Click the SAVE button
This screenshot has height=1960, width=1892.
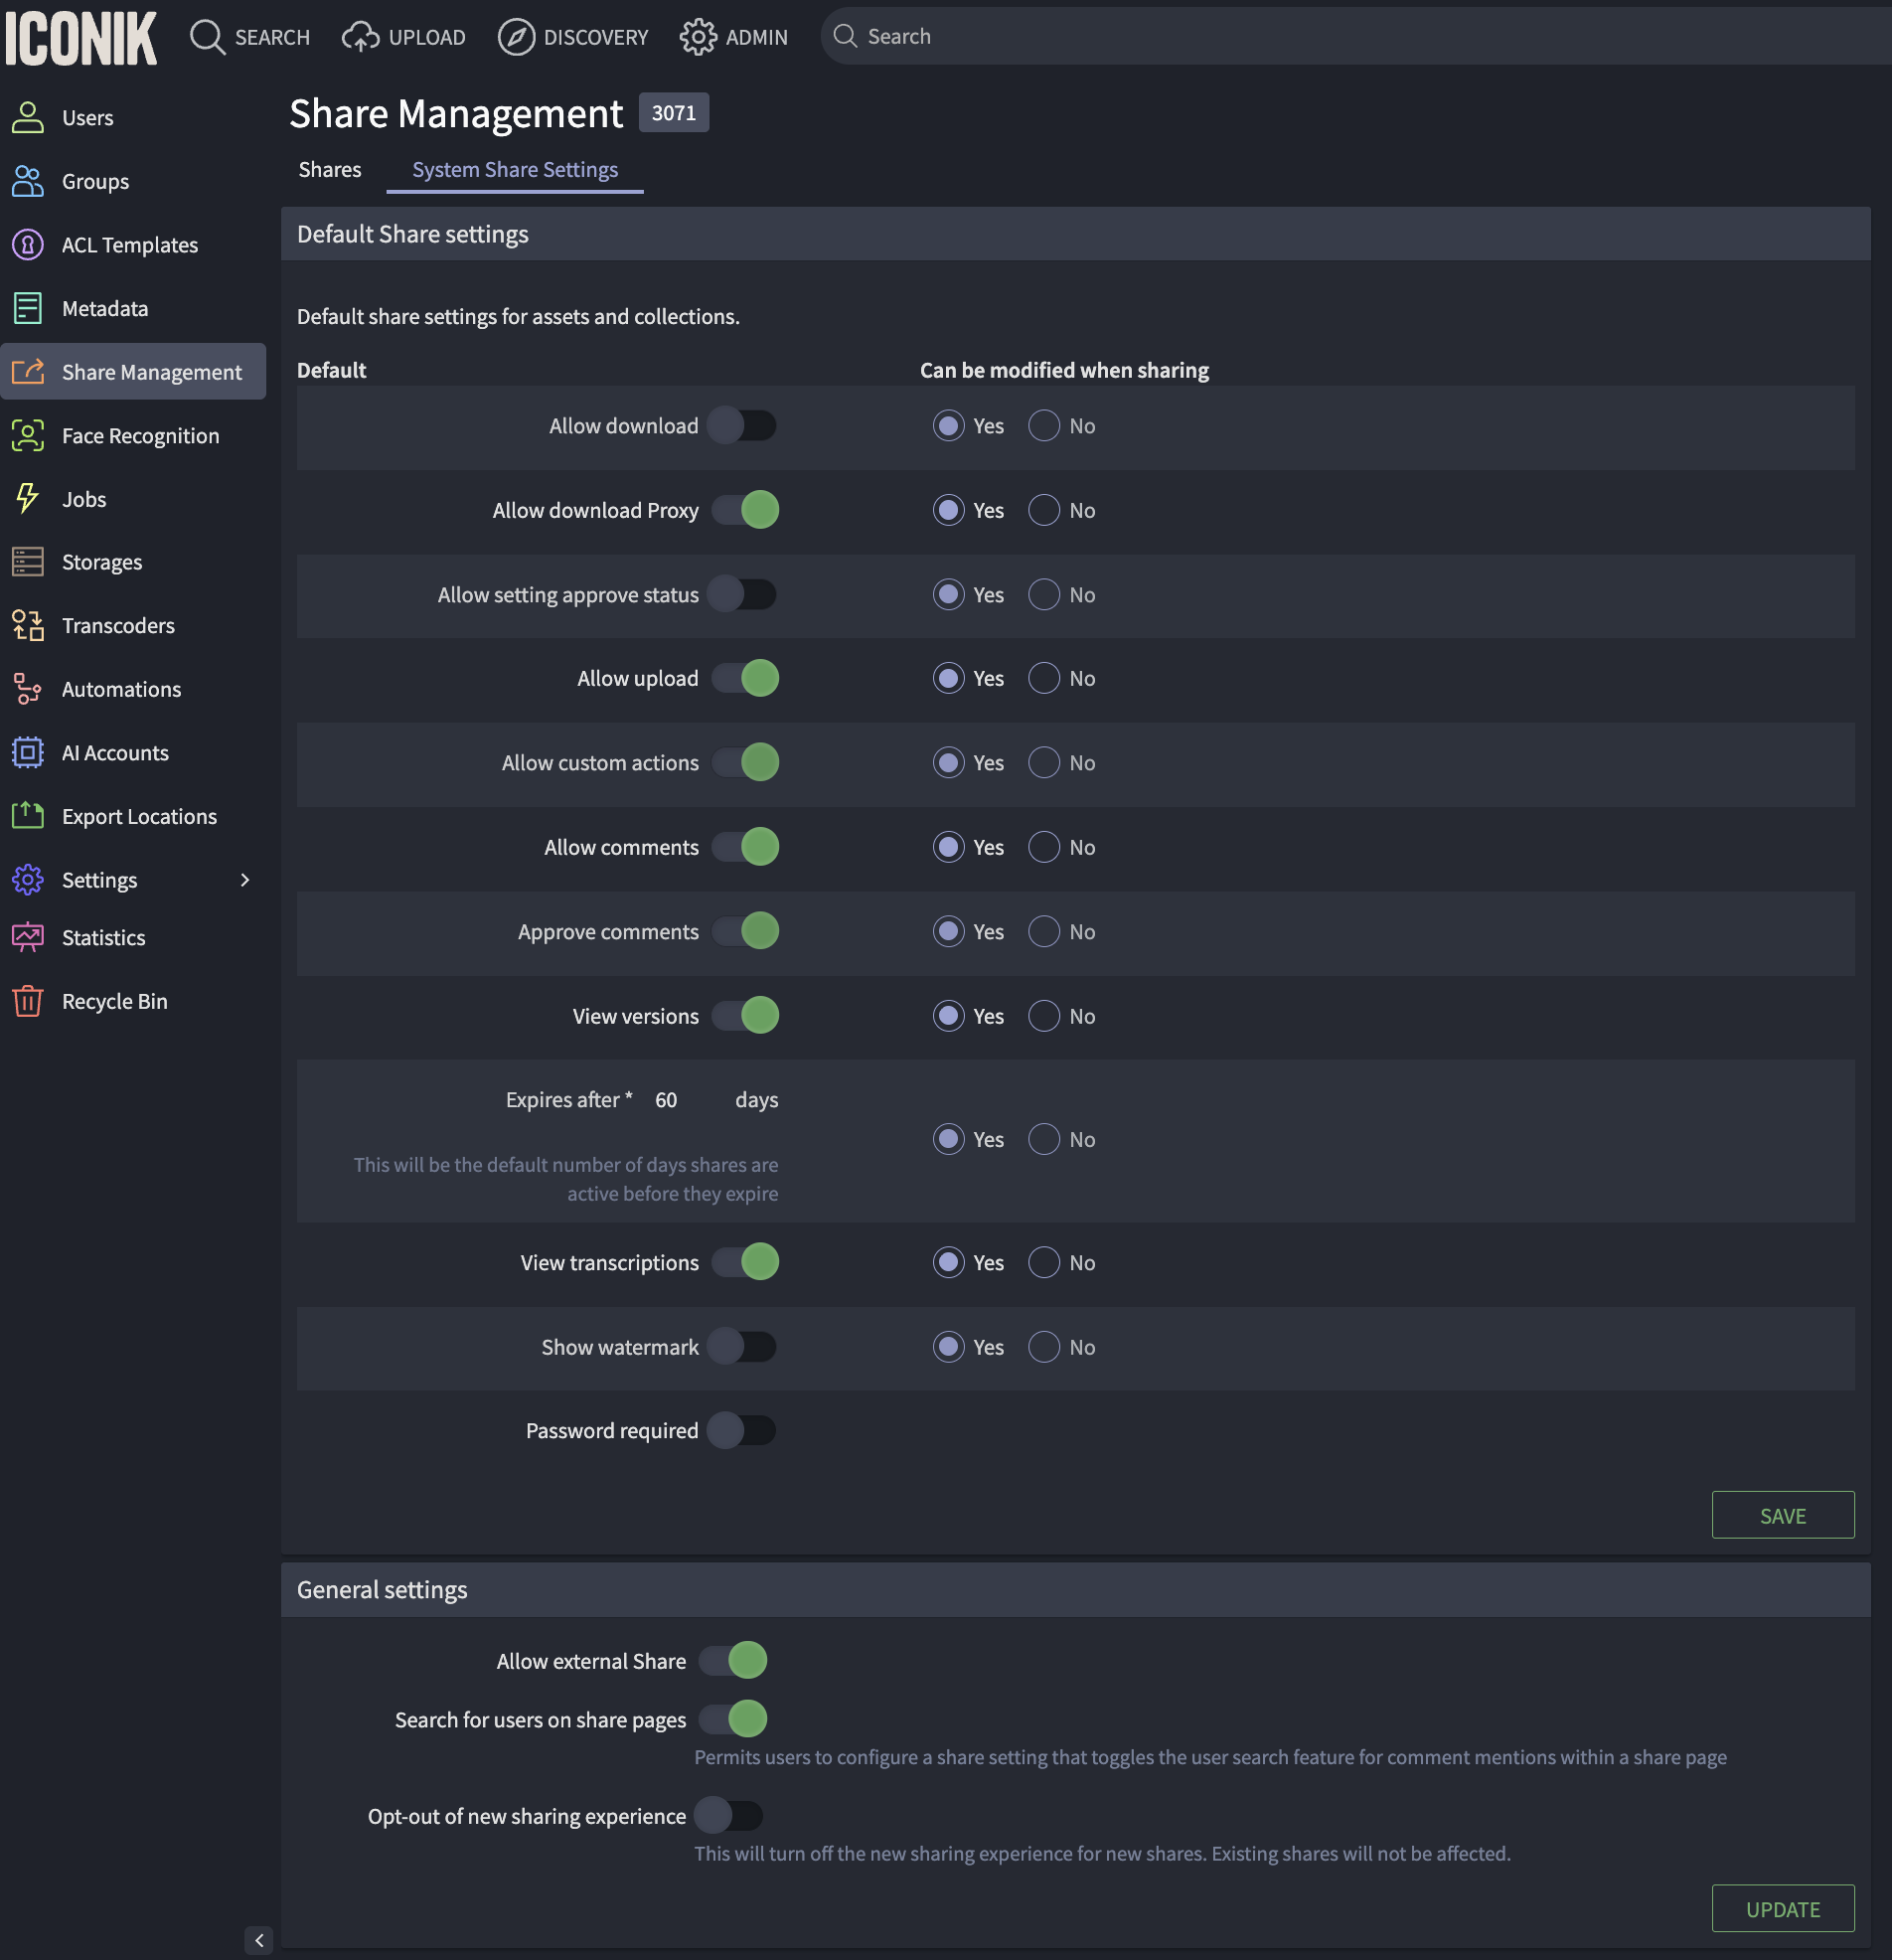coord(1782,1515)
